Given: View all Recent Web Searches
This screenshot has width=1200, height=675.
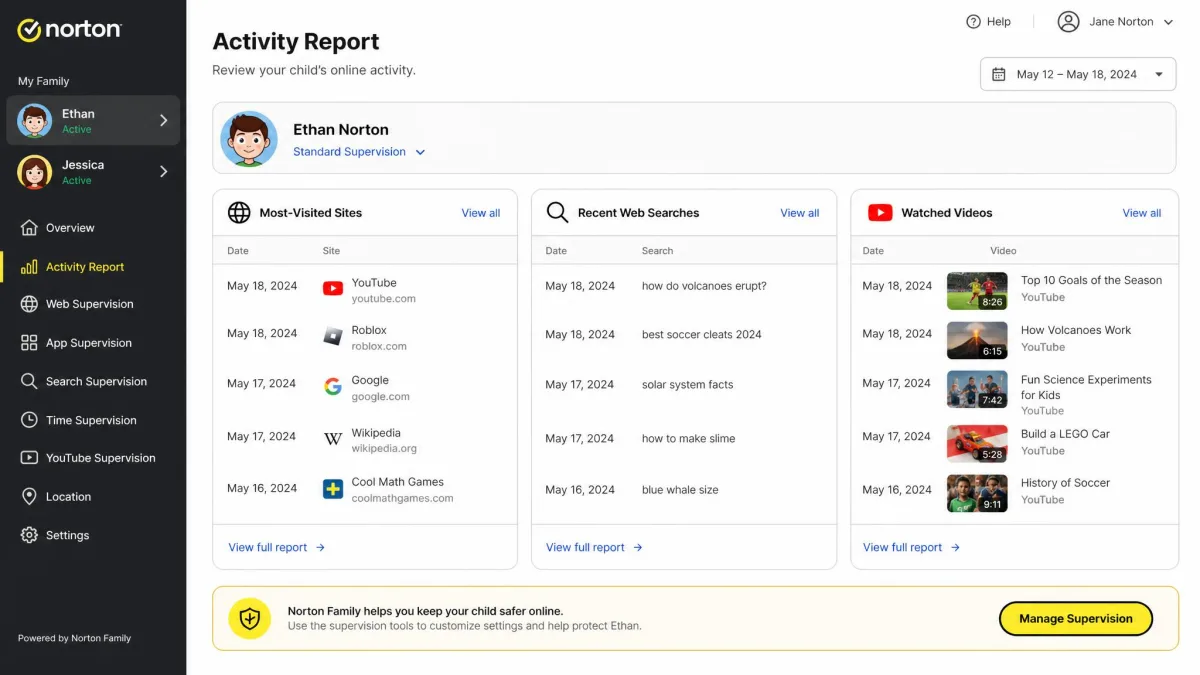Looking at the screenshot, I should (800, 213).
